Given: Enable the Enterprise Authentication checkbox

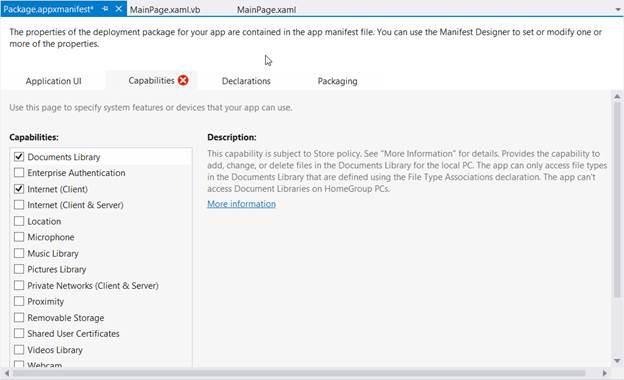Looking at the screenshot, I should click(19, 173).
